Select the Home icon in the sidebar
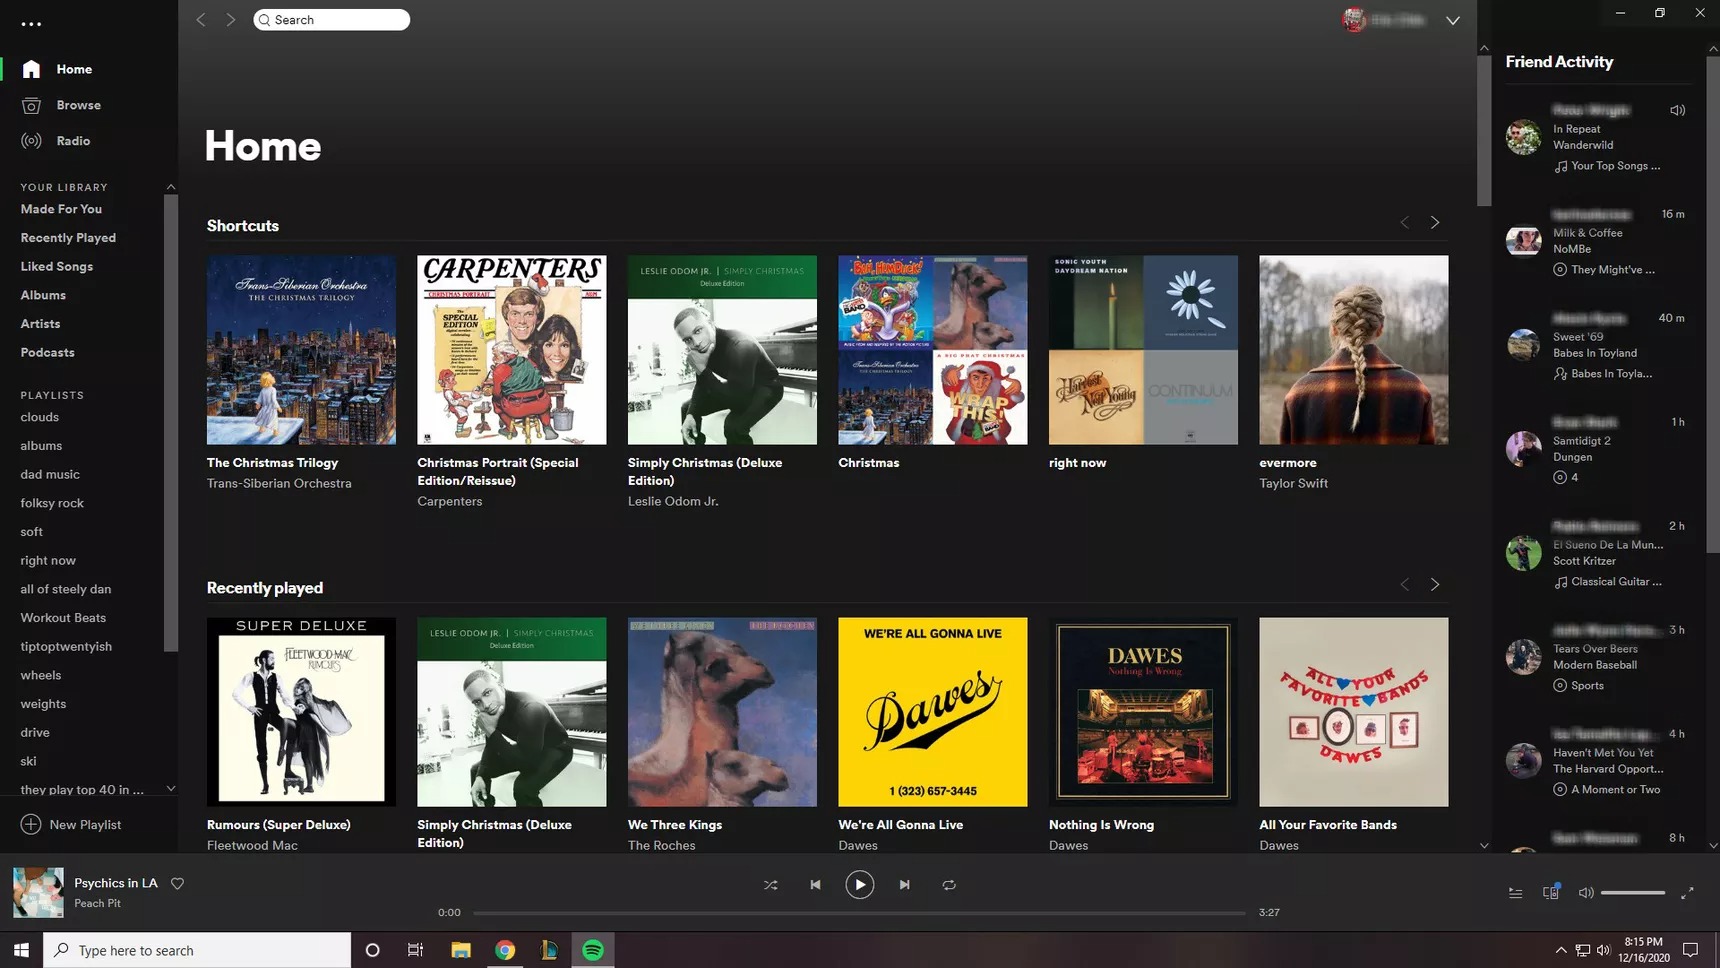This screenshot has height=968, width=1720. tap(30, 68)
